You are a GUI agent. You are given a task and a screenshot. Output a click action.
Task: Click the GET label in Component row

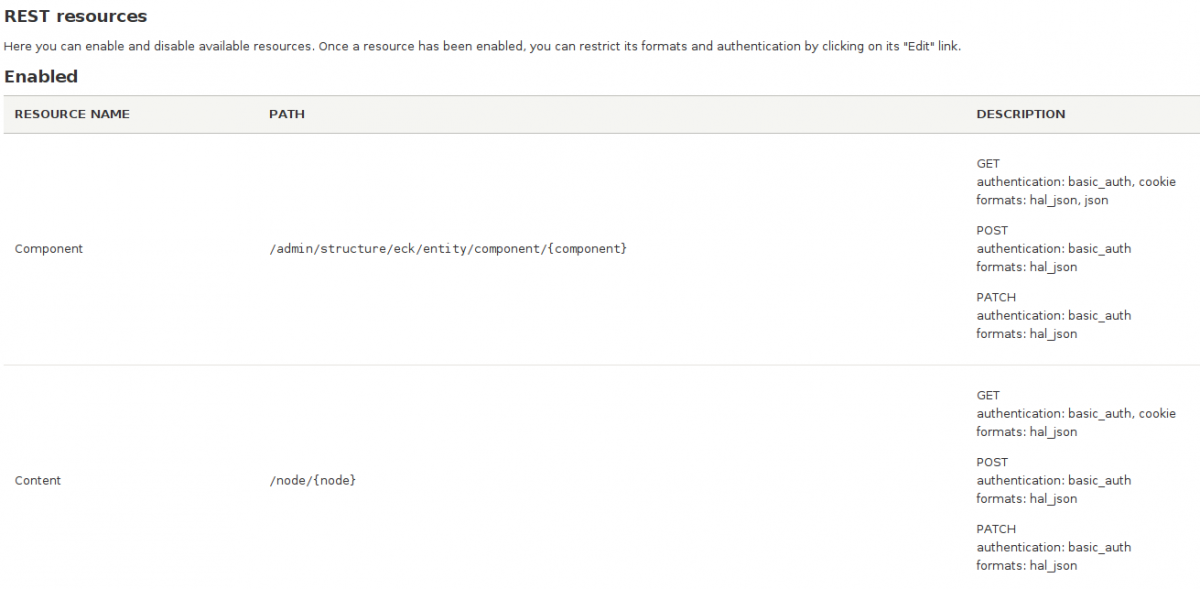987,164
